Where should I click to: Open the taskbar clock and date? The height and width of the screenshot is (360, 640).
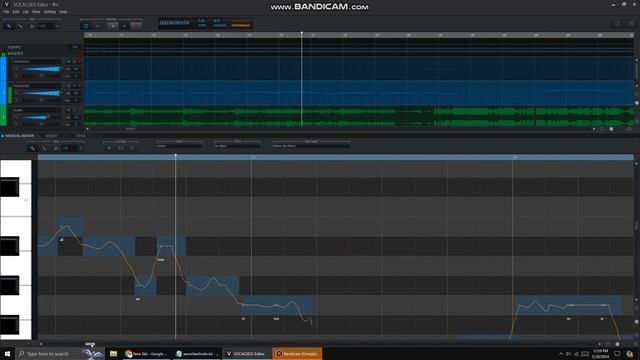click(600, 354)
